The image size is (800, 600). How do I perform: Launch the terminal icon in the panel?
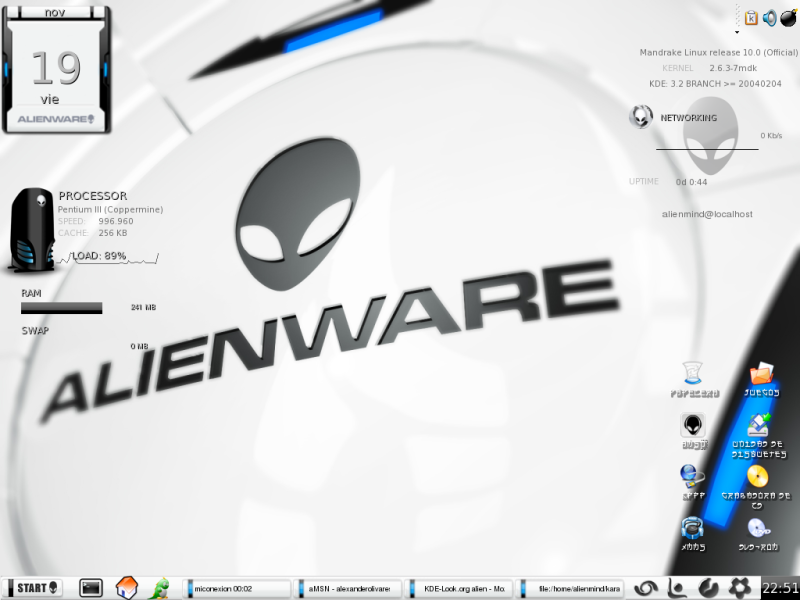91,588
